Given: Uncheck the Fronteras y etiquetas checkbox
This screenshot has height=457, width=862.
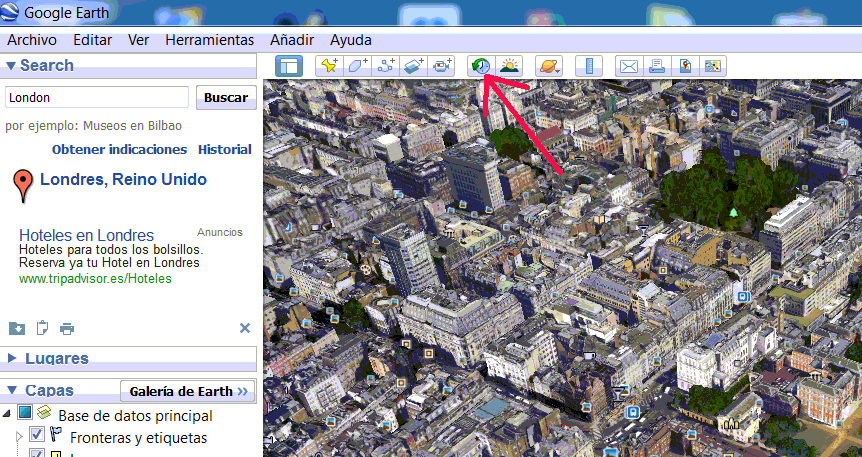Looking at the screenshot, I should 37,435.
